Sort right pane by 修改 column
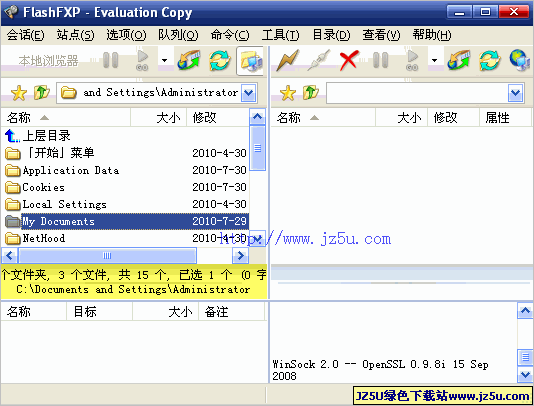 coord(453,118)
